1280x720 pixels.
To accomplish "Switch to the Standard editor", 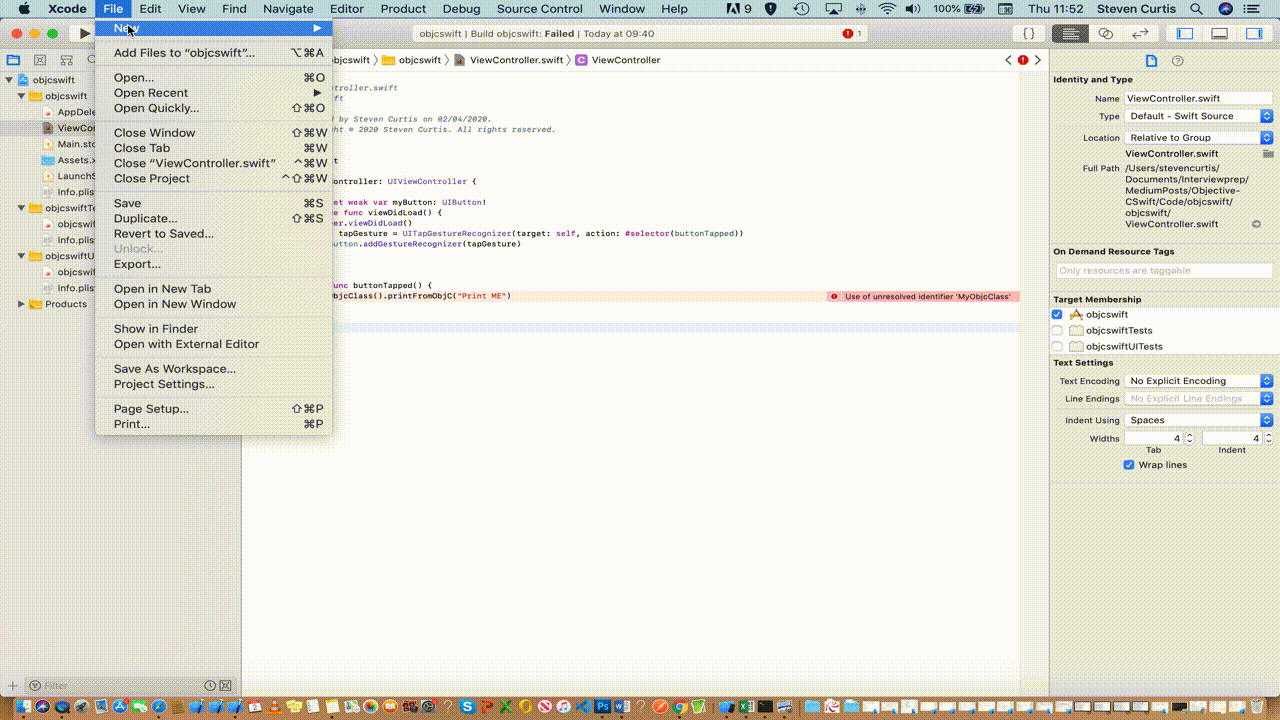I will (1070, 34).
